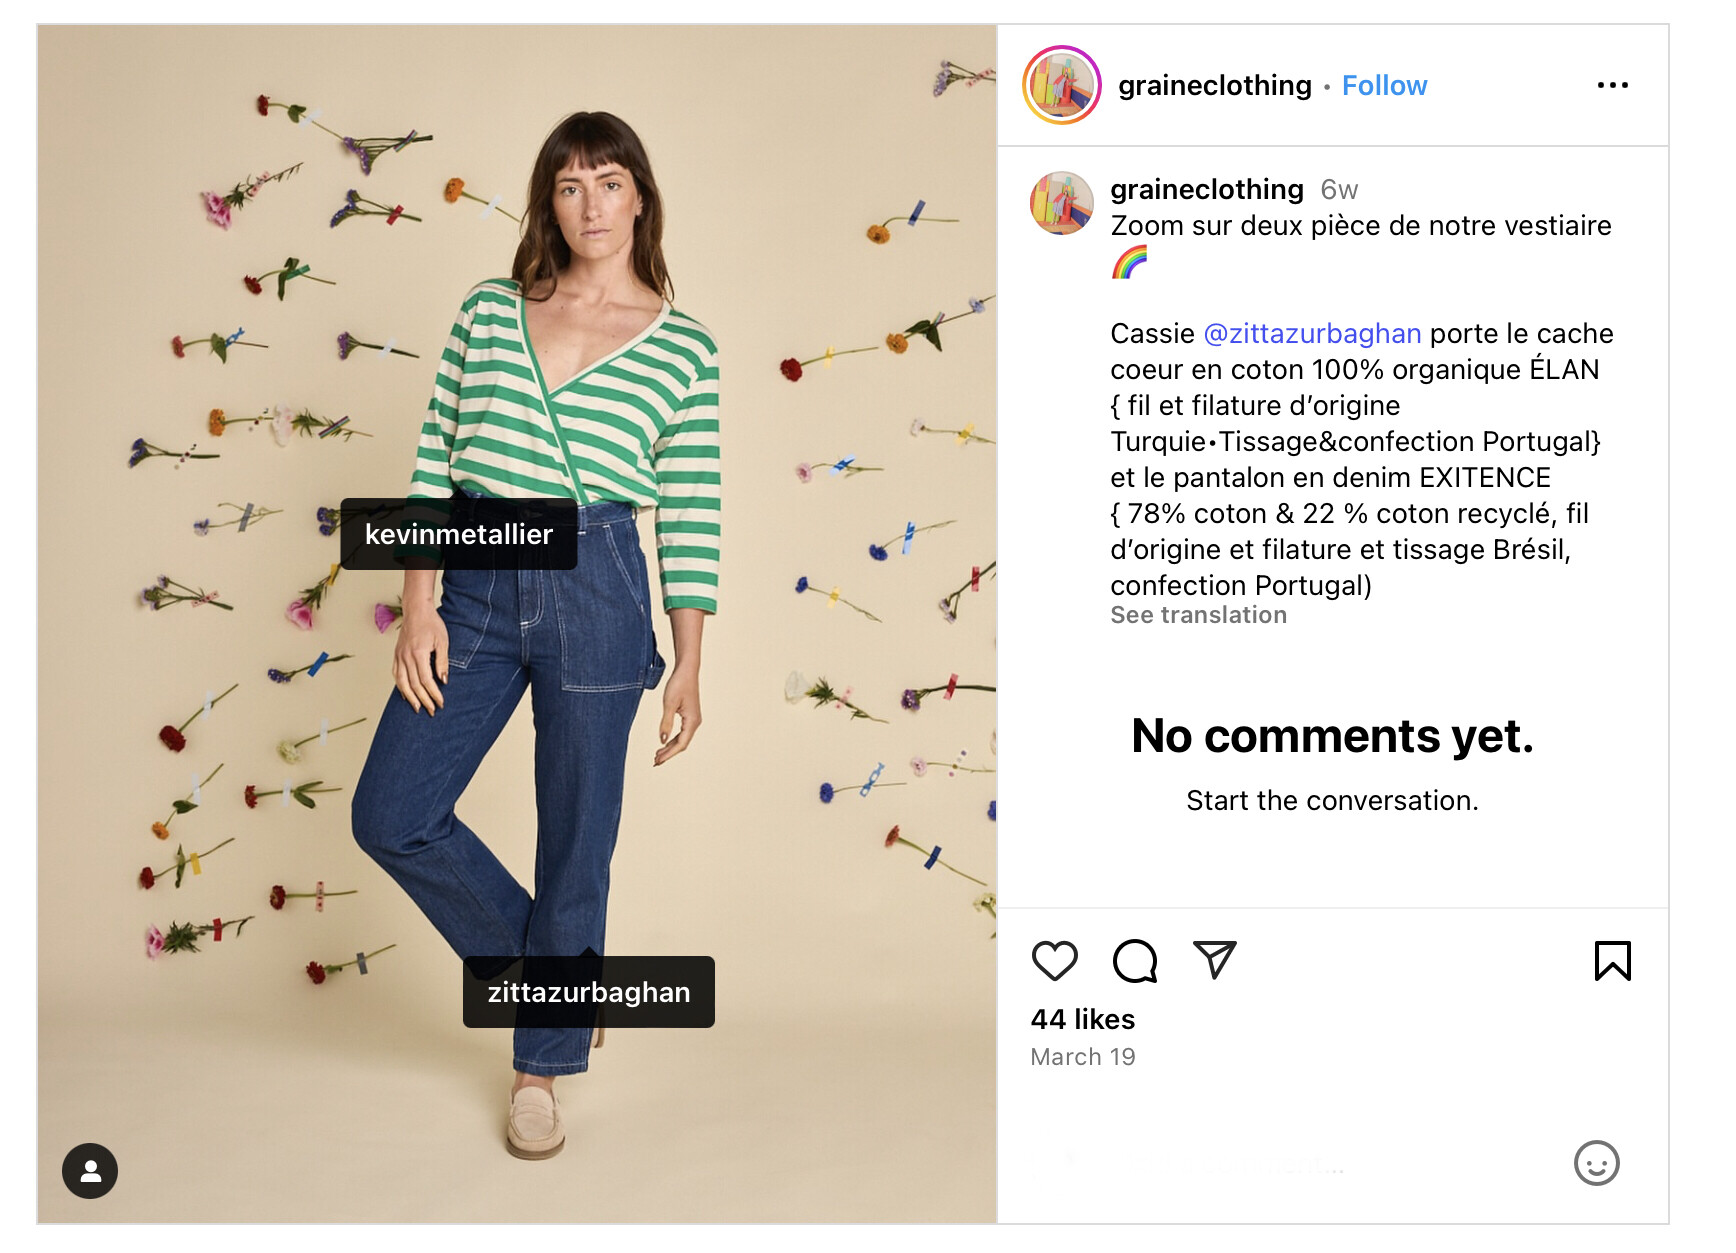Open comments via speech bubble icon
The width and height of the screenshot is (1736, 1253).
click(1134, 961)
